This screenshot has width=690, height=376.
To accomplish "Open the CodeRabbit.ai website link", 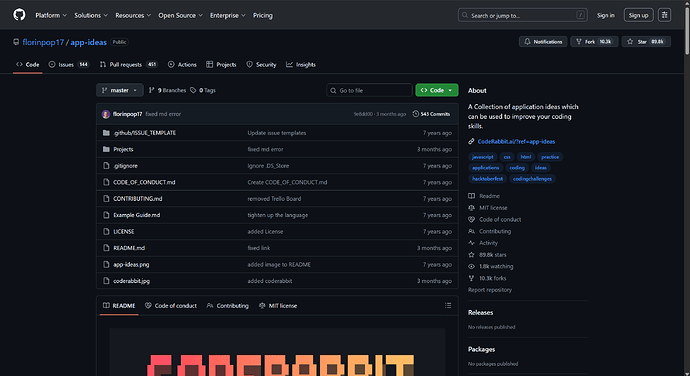I will pos(516,142).
